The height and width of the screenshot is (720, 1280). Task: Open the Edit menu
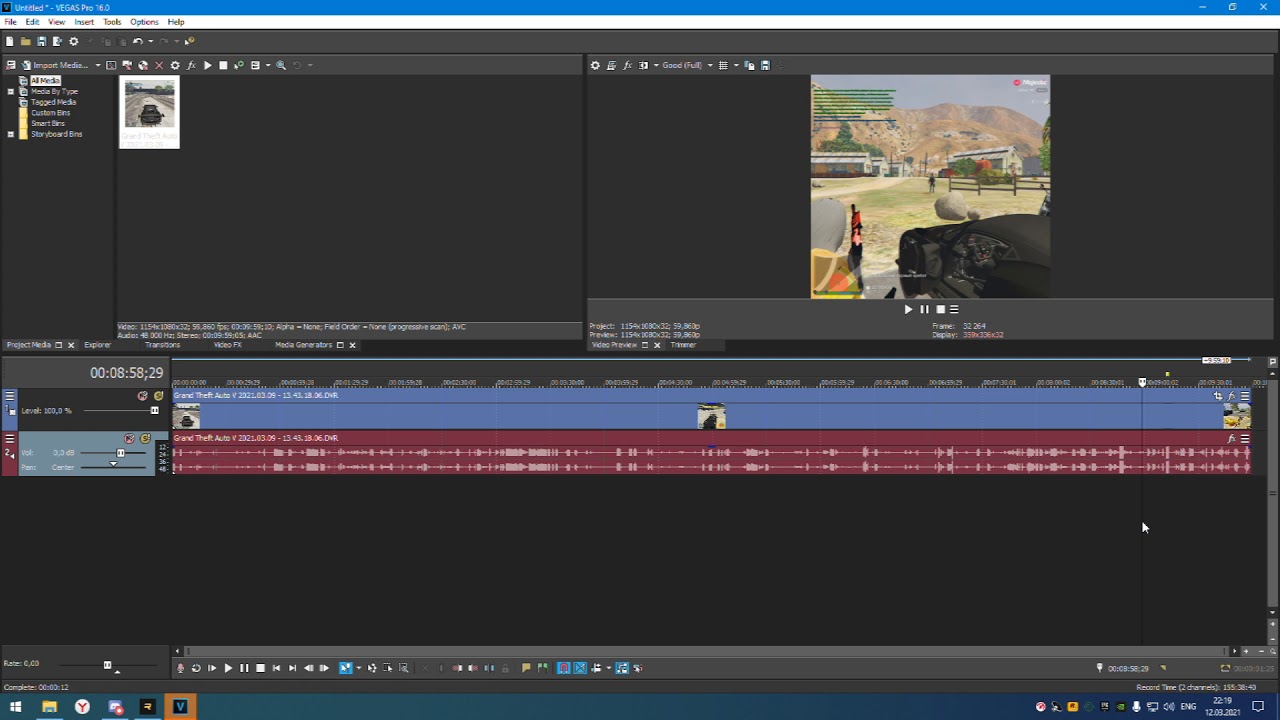click(x=33, y=22)
